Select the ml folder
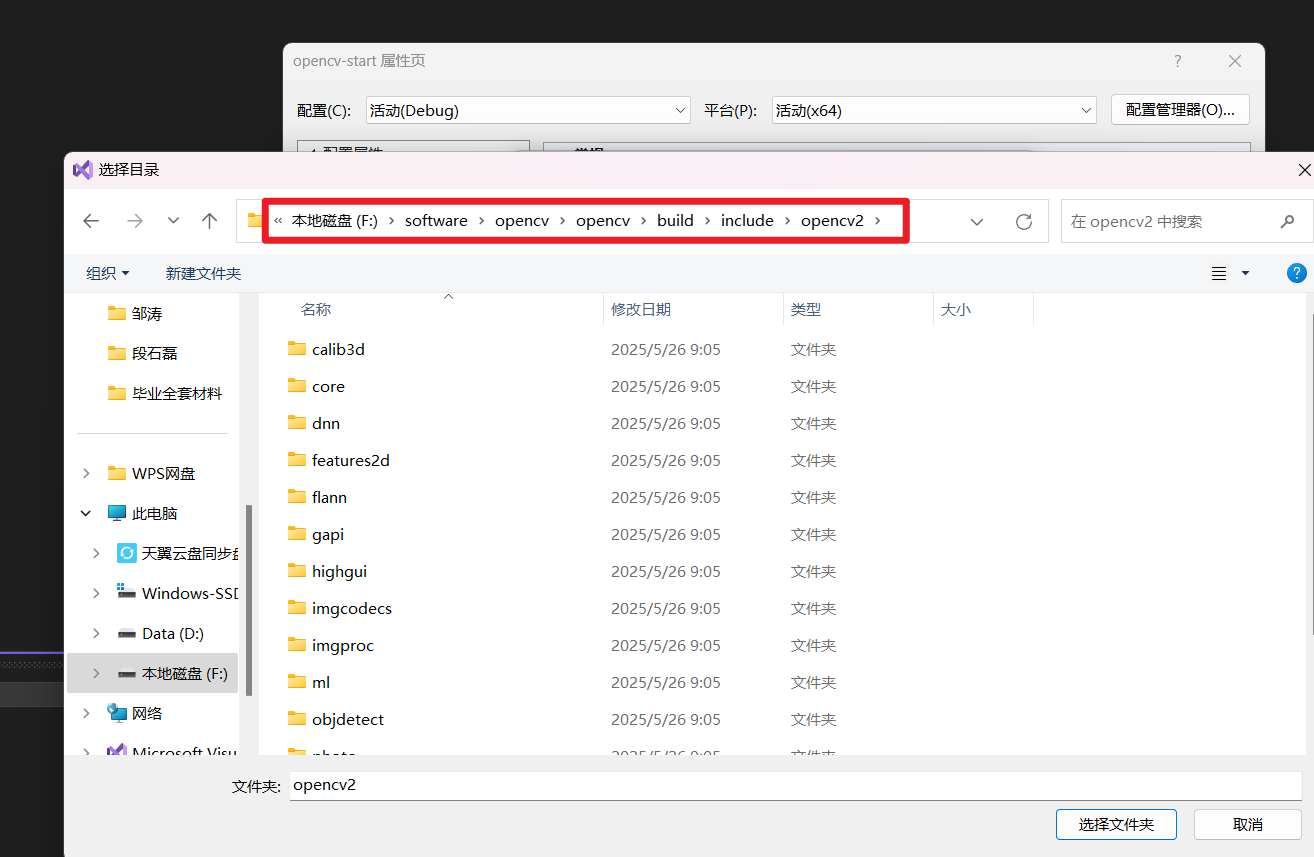The image size is (1314, 857). tap(320, 682)
